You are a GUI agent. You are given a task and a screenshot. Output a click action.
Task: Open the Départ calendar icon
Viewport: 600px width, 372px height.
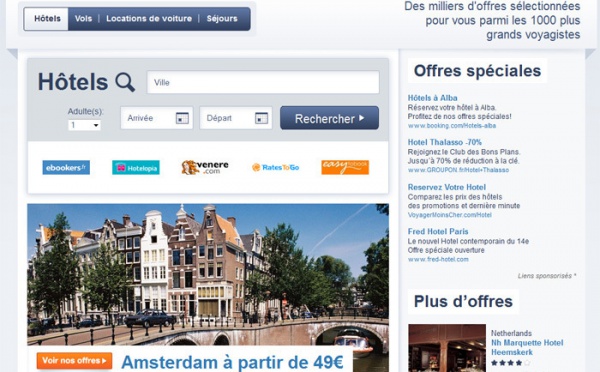click(x=261, y=118)
